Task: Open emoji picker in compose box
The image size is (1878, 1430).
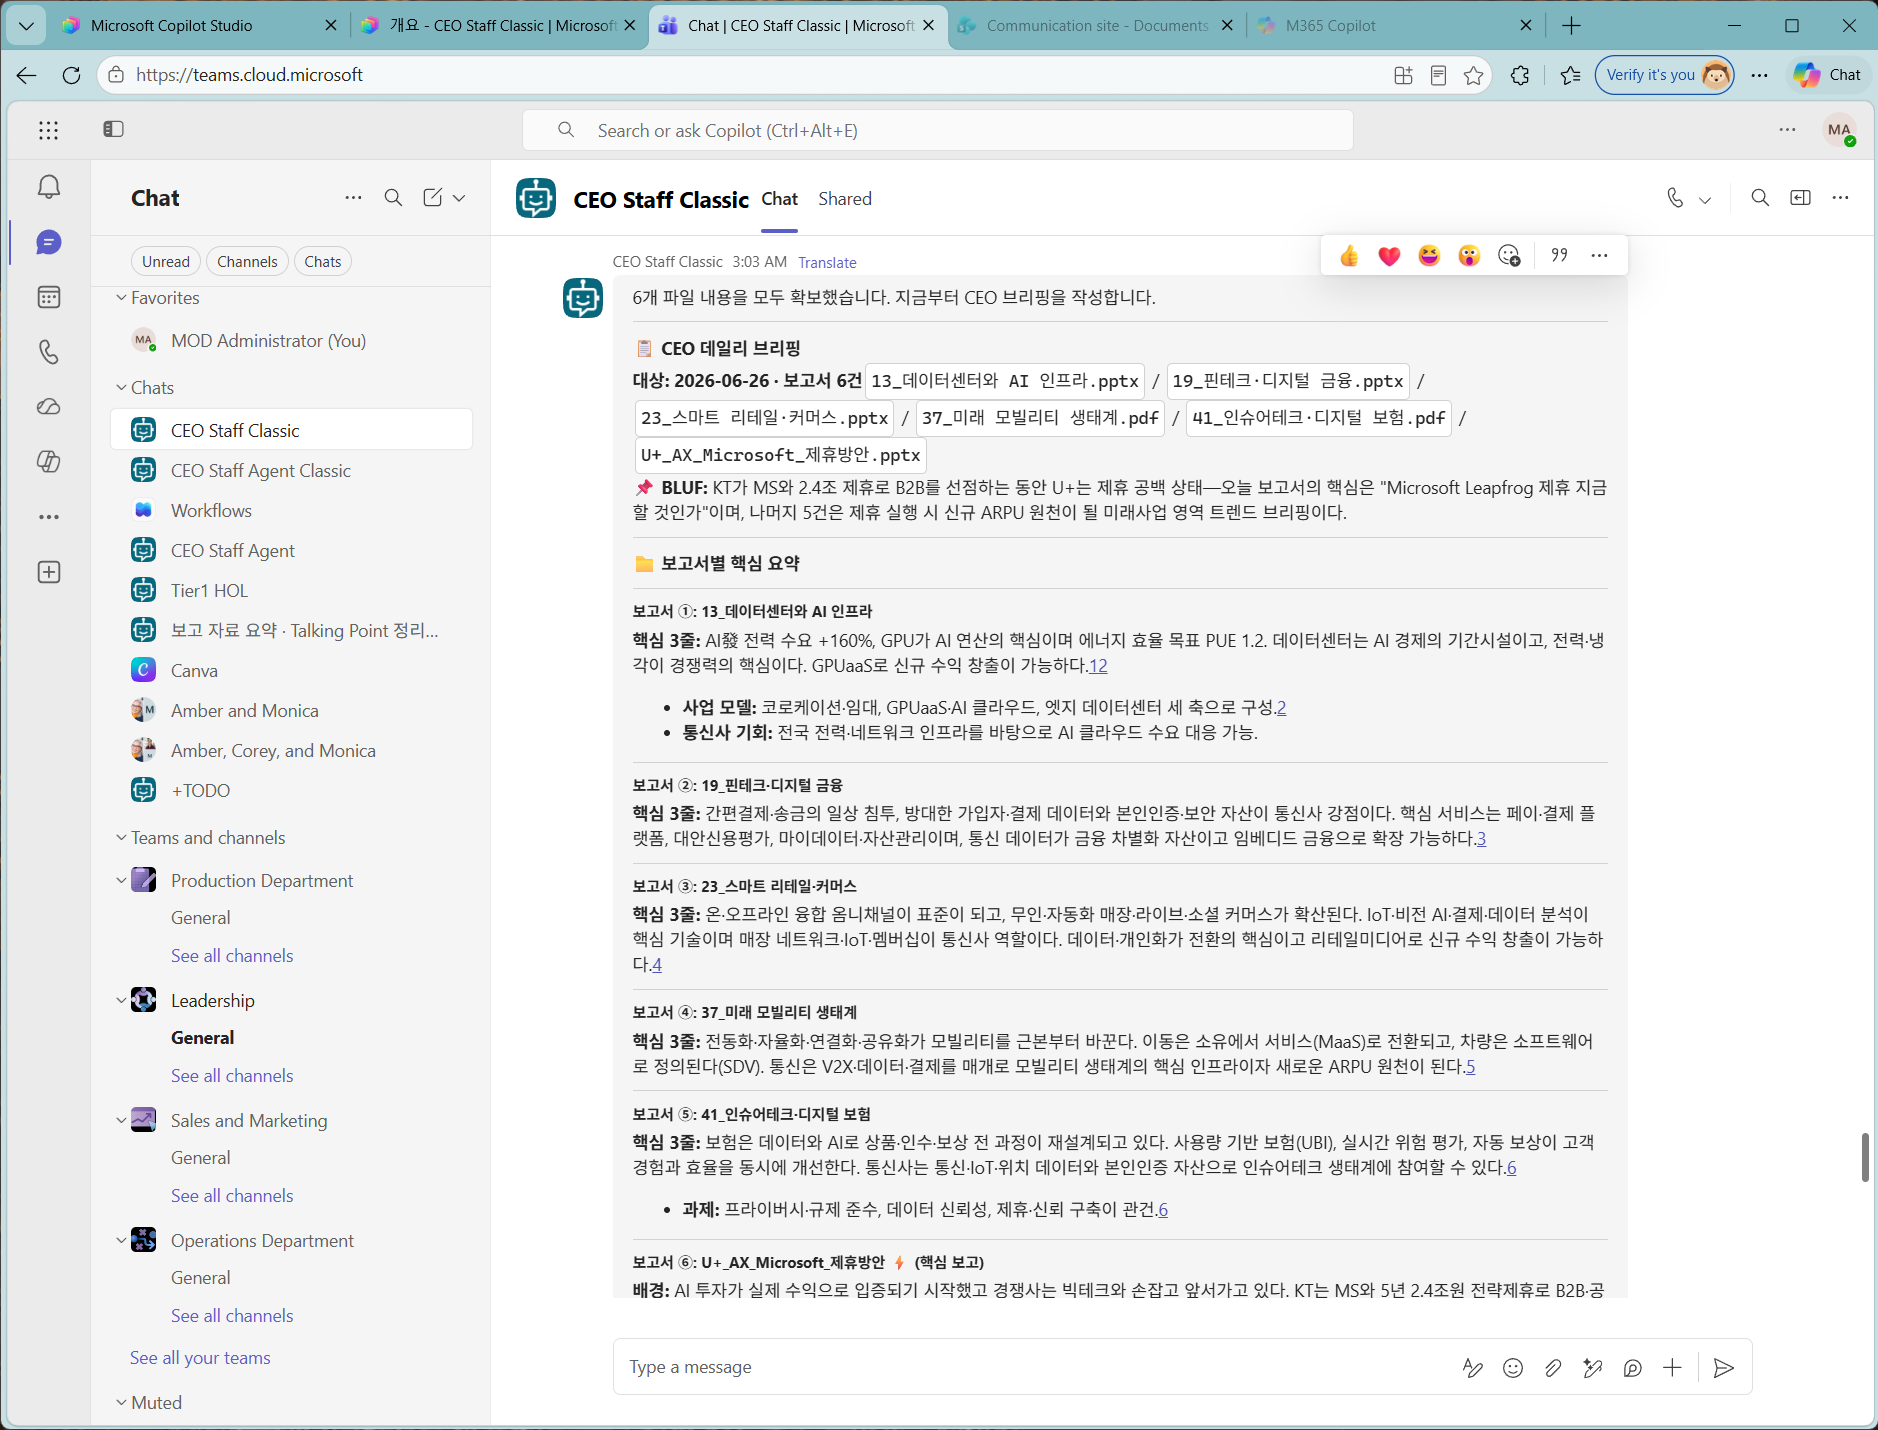Action: [x=1513, y=1368]
